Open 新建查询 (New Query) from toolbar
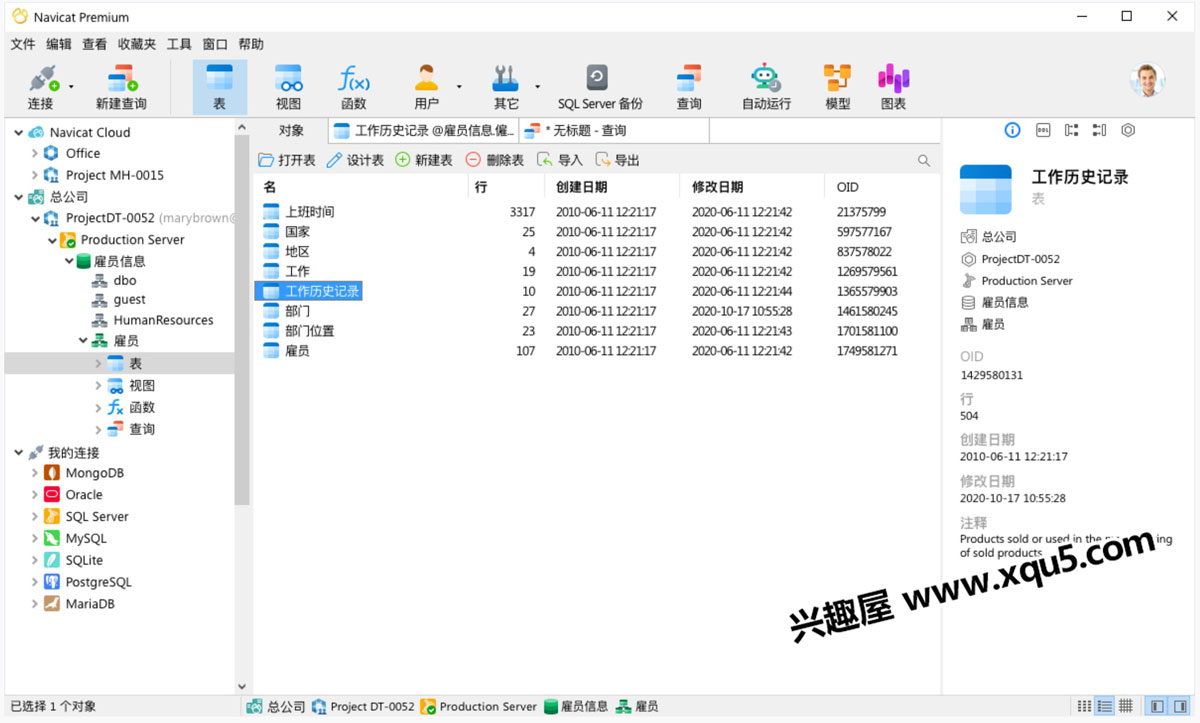Viewport: 1200px width, 723px height. click(121, 87)
